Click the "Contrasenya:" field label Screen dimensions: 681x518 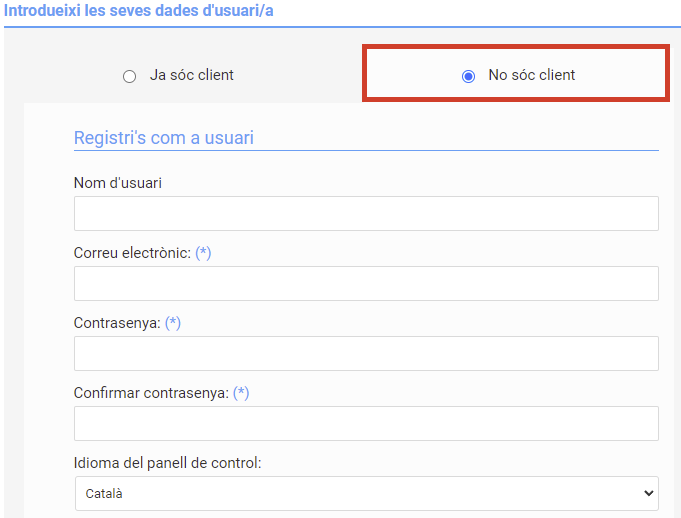click(x=117, y=323)
